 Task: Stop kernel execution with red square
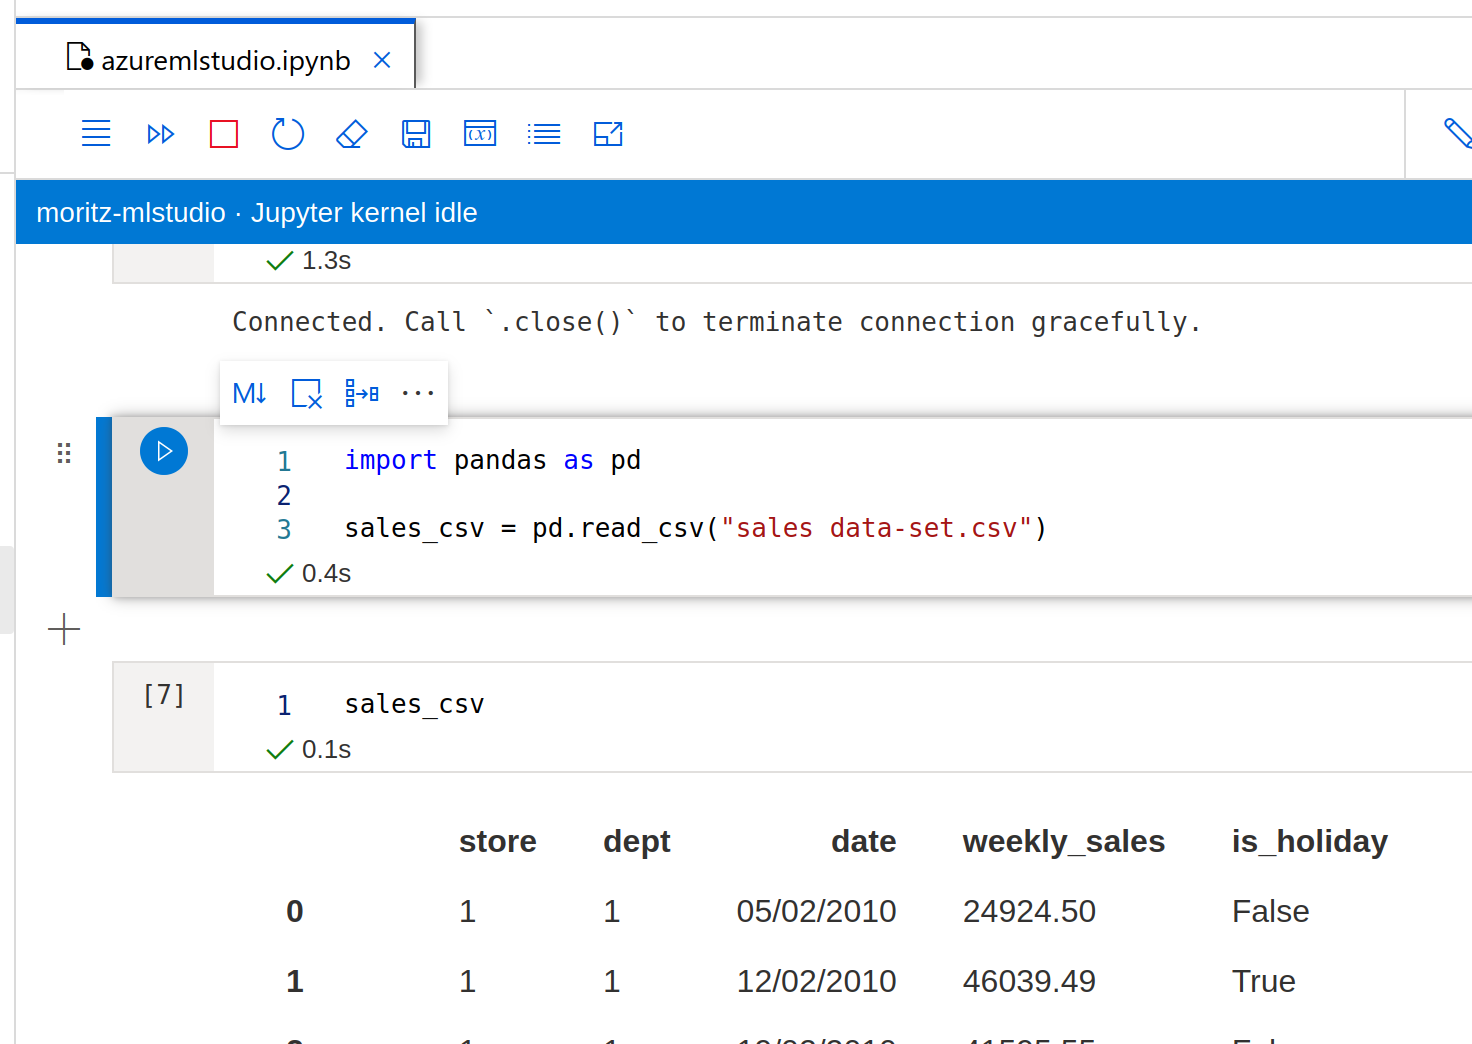coord(224,134)
